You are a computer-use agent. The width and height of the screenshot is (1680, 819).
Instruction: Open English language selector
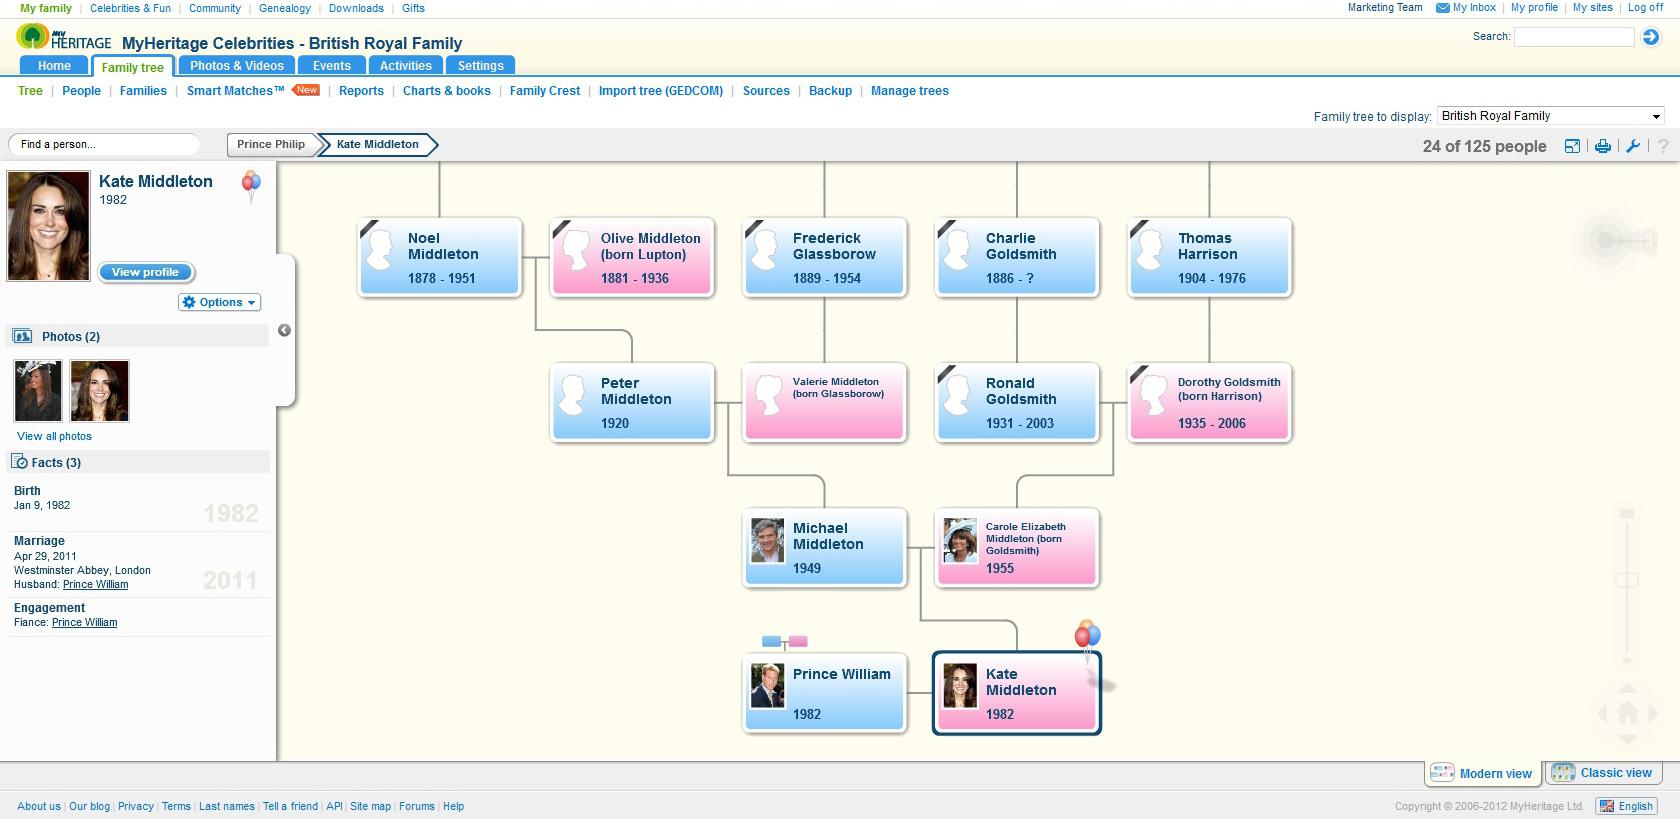tap(1626, 806)
